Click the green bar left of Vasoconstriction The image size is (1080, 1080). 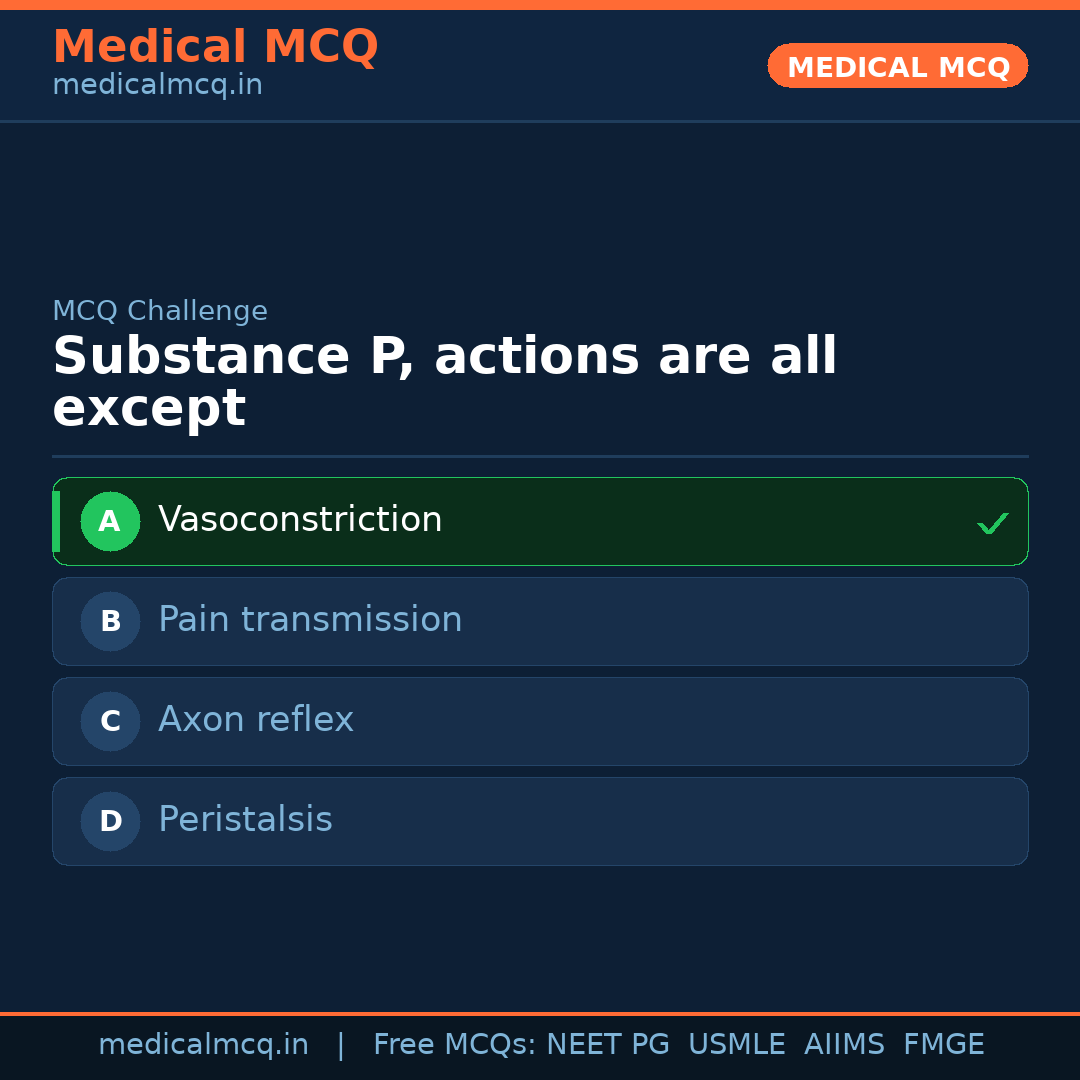click(x=56, y=521)
